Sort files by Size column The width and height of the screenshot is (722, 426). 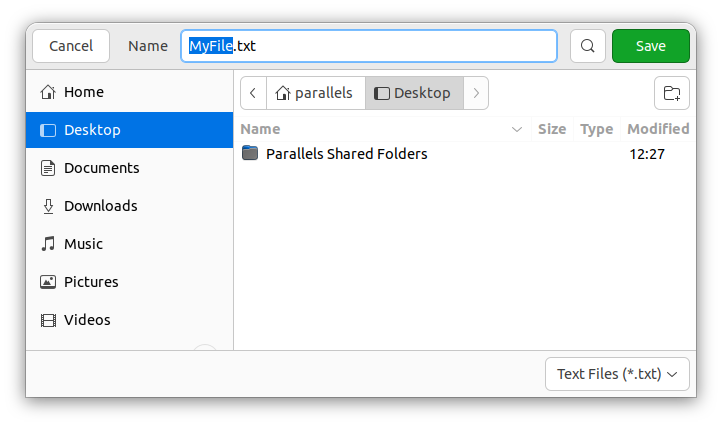[x=551, y=129]
